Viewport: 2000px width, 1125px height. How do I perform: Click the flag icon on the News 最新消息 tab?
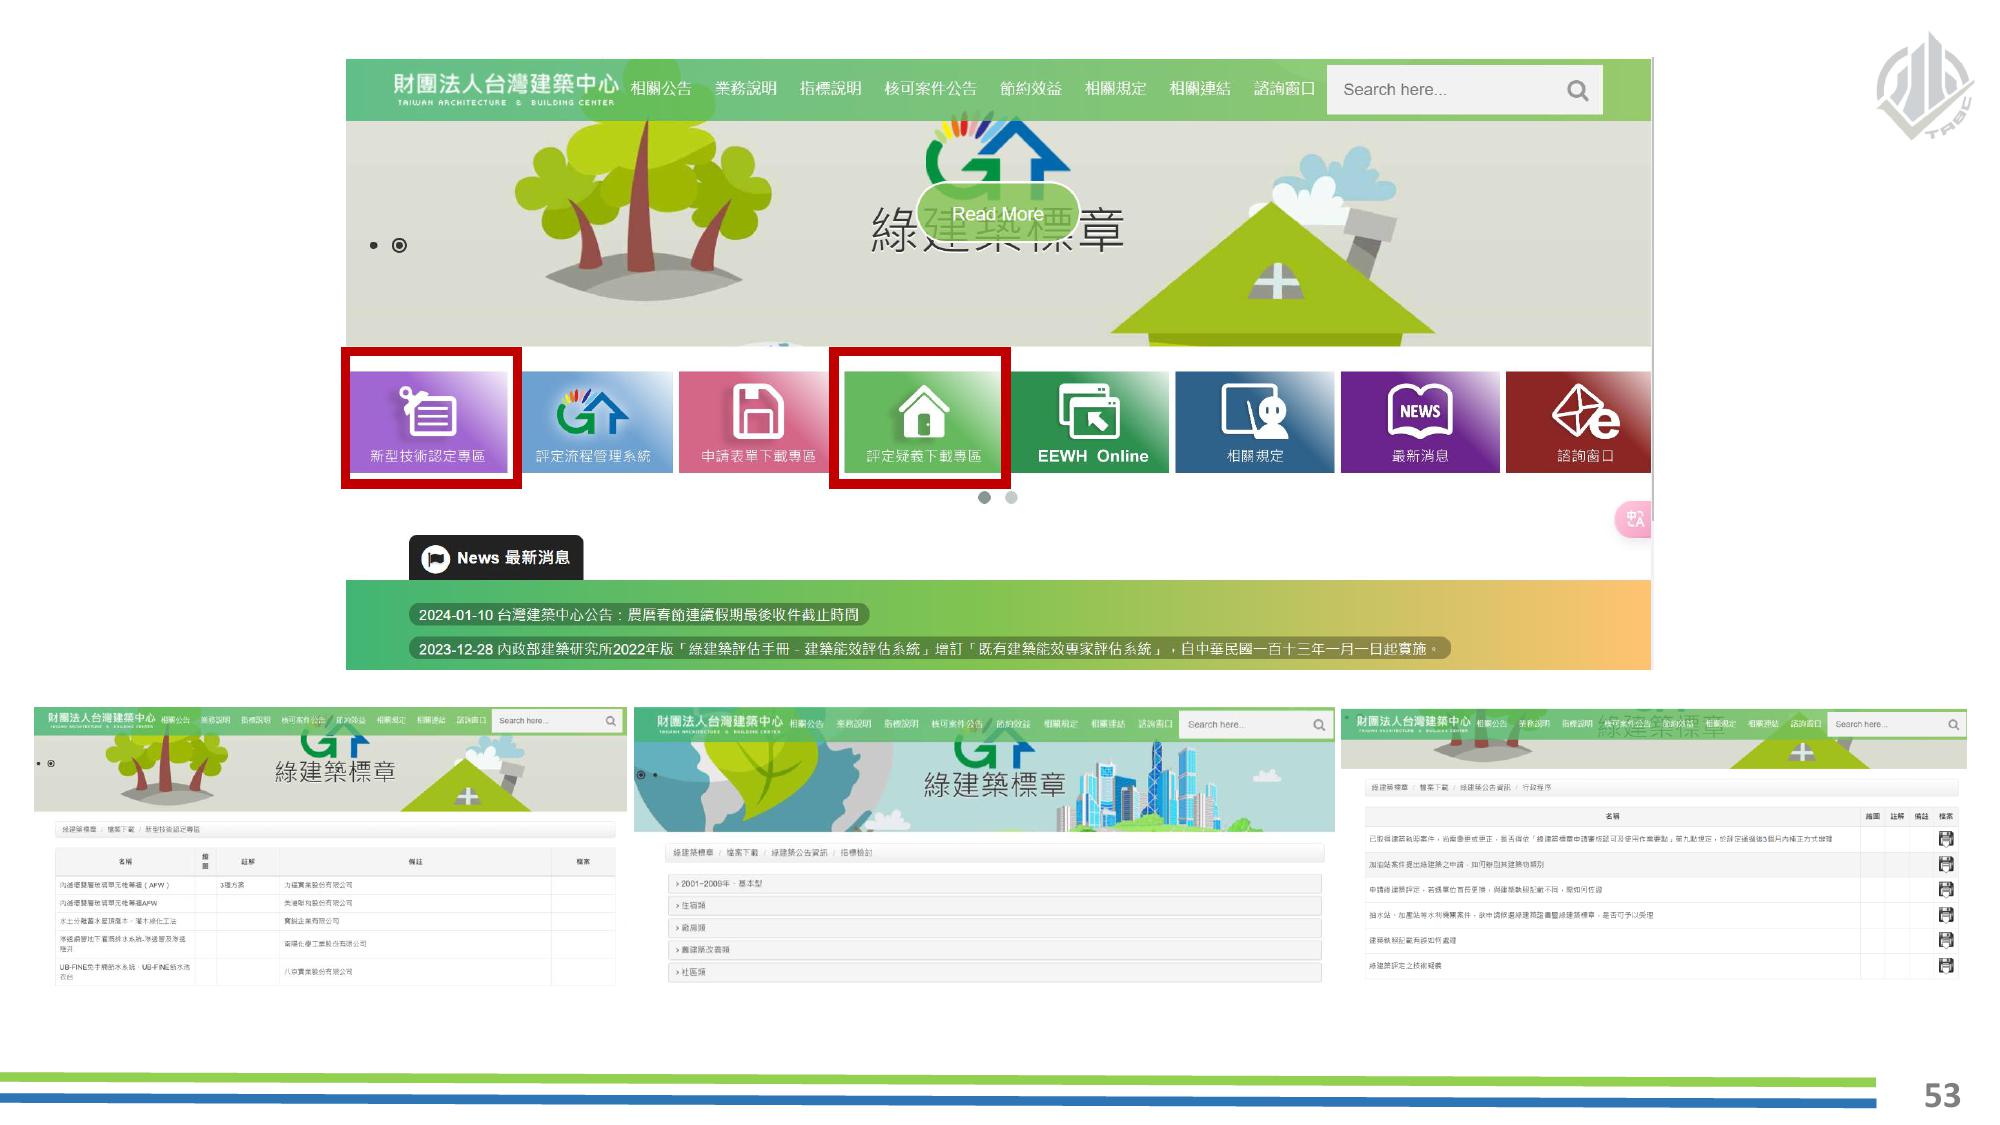(x=435, y=558)
